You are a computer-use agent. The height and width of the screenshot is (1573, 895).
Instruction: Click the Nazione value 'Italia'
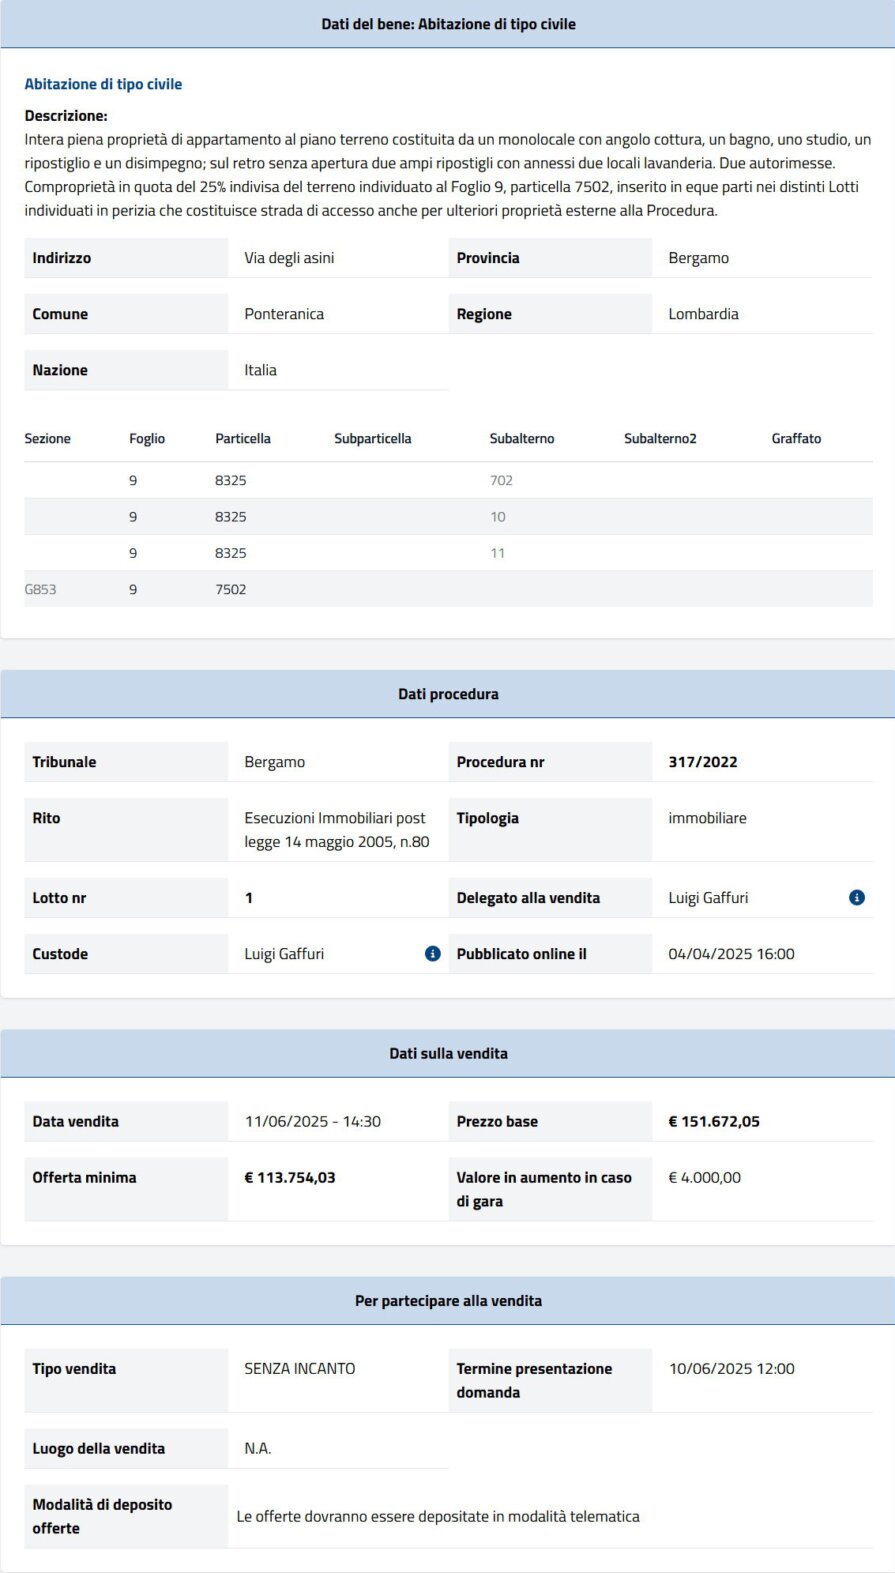pyautogui.click(x=260, y=370)
